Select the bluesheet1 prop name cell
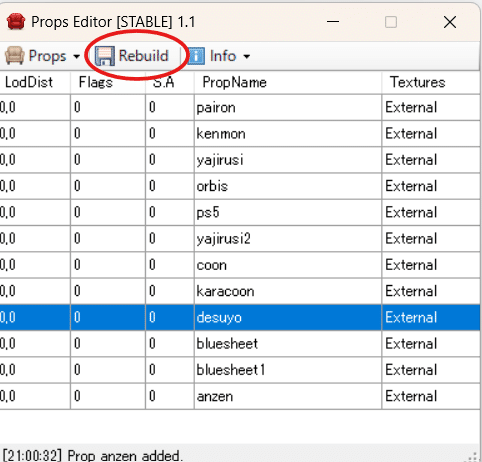The width and height of the screenshot is (482, 462). 288,370
